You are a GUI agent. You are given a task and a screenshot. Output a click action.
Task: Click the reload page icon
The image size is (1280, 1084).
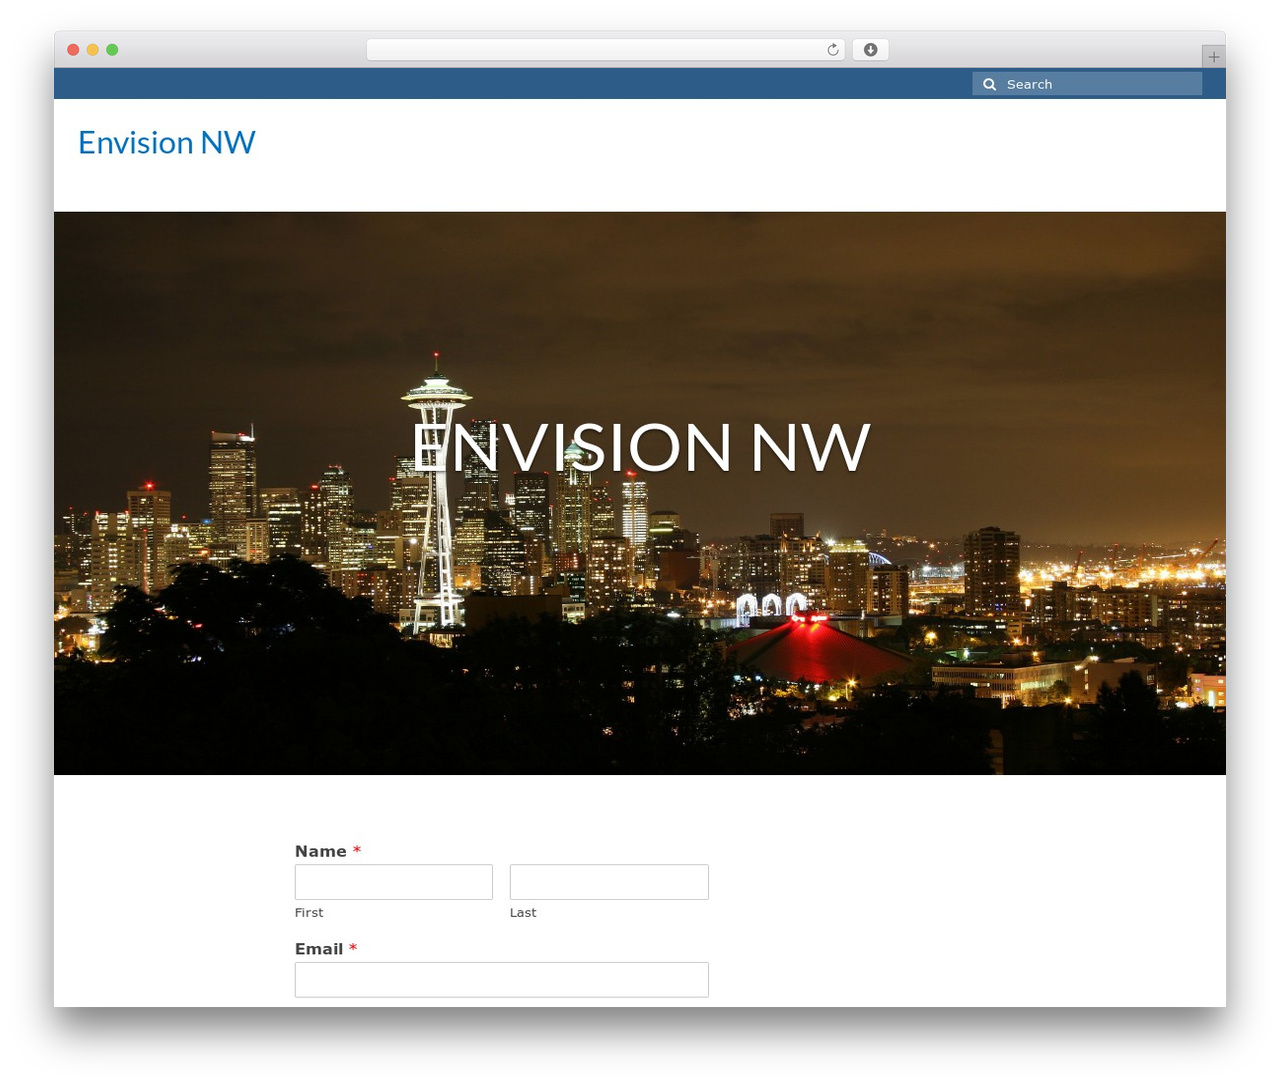point(833,50)
